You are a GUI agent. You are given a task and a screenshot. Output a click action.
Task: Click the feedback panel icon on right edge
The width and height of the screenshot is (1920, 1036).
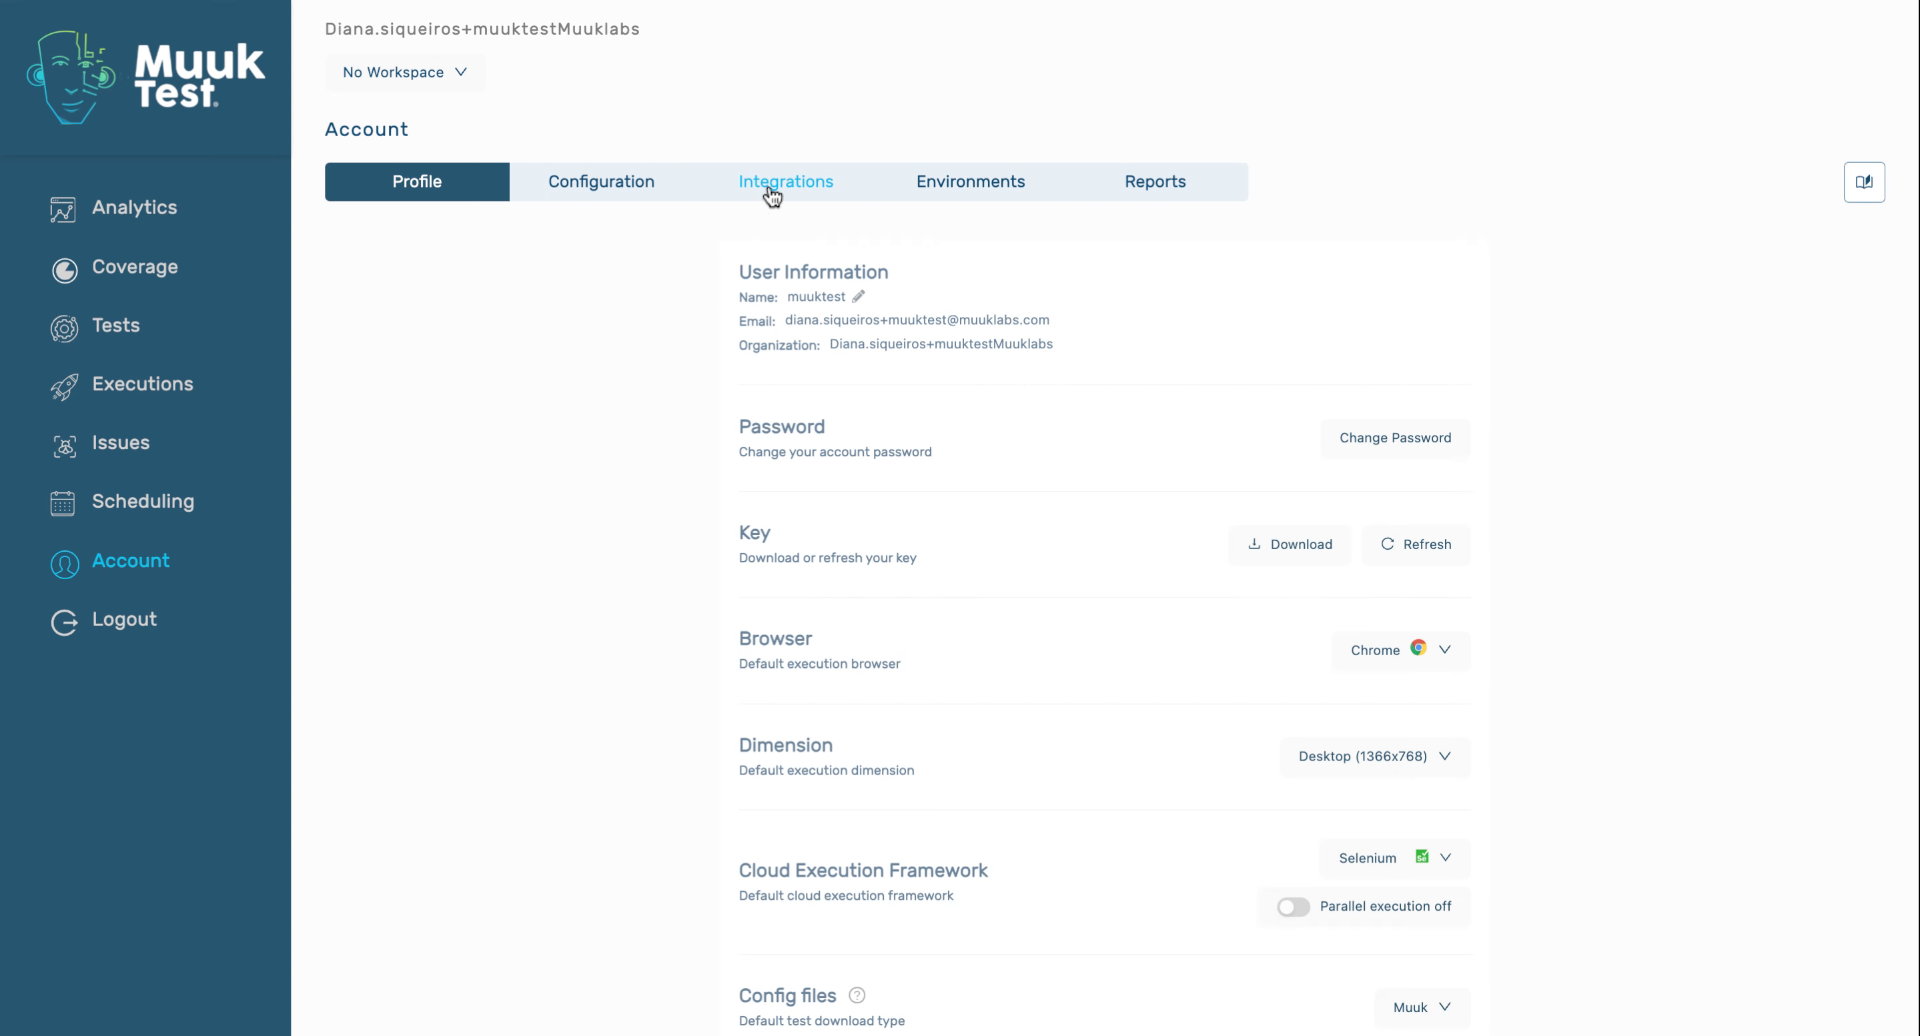[1864, 181]
